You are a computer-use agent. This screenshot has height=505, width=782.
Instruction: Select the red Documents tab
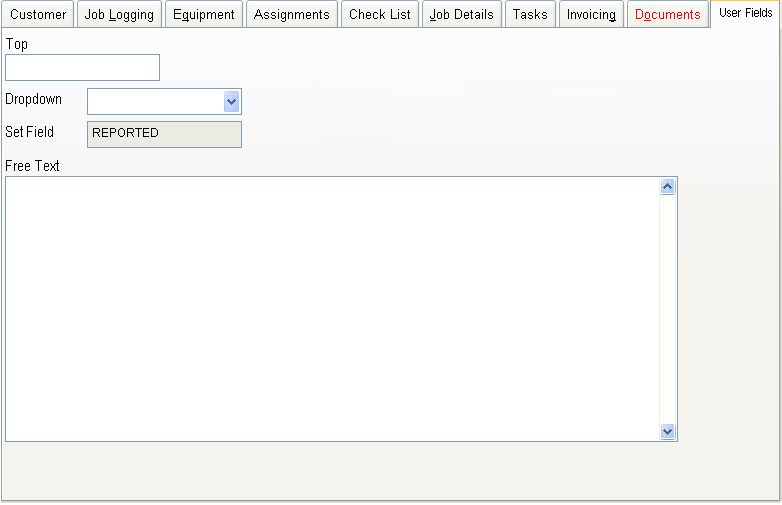(x=667, y=15)
